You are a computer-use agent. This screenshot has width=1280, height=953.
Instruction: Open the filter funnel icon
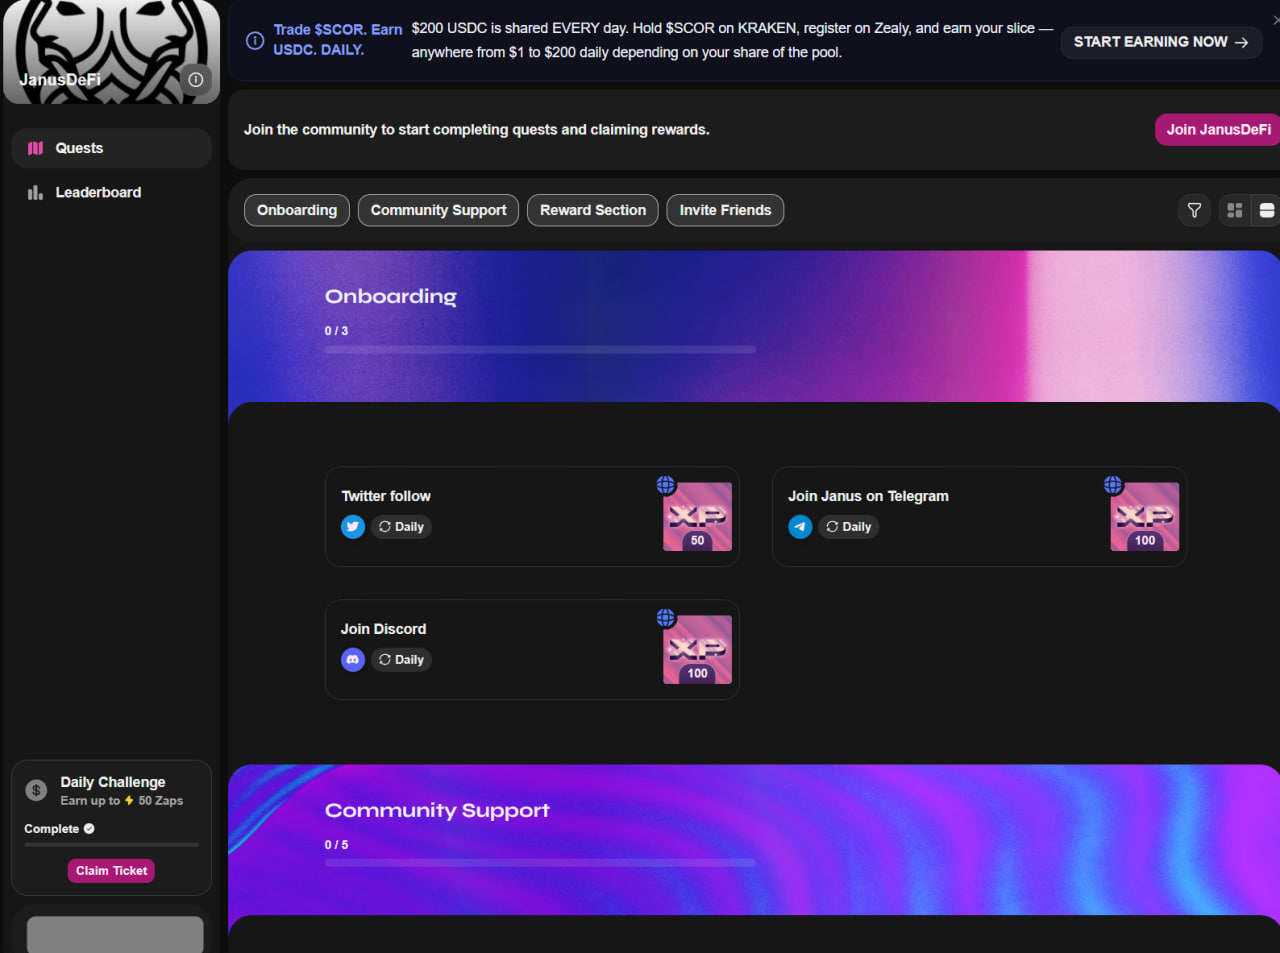pyautogui.click(x=1194, y=210)
